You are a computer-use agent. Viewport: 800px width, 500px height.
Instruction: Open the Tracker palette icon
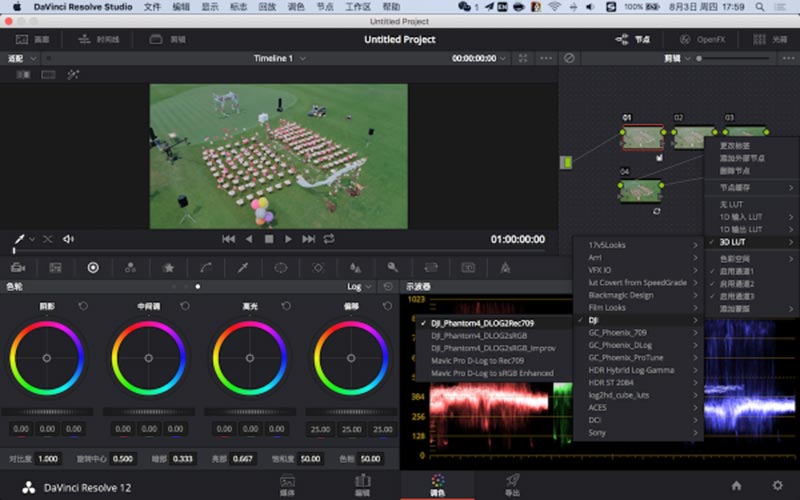click(x=318, y=267)
